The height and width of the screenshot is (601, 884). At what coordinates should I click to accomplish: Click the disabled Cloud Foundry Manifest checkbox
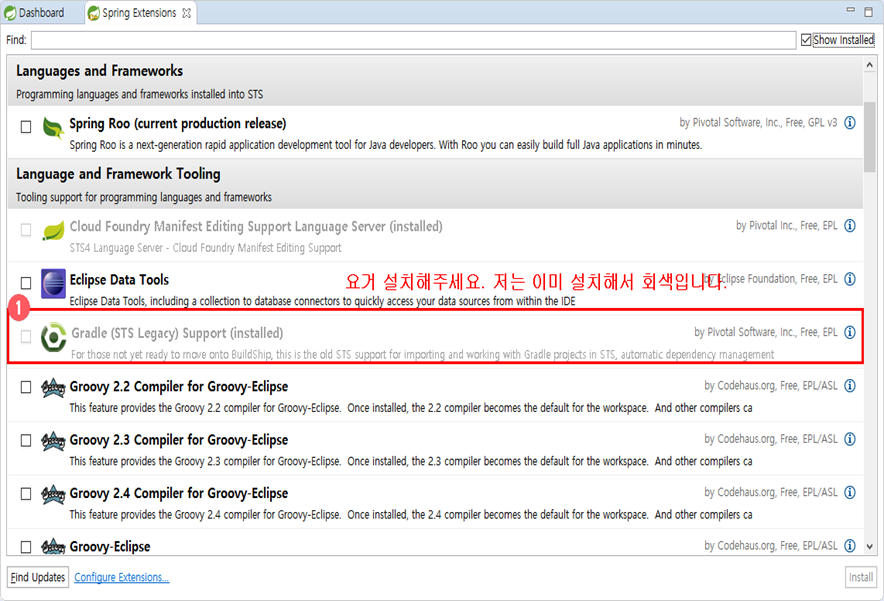(x=26, y=230)
